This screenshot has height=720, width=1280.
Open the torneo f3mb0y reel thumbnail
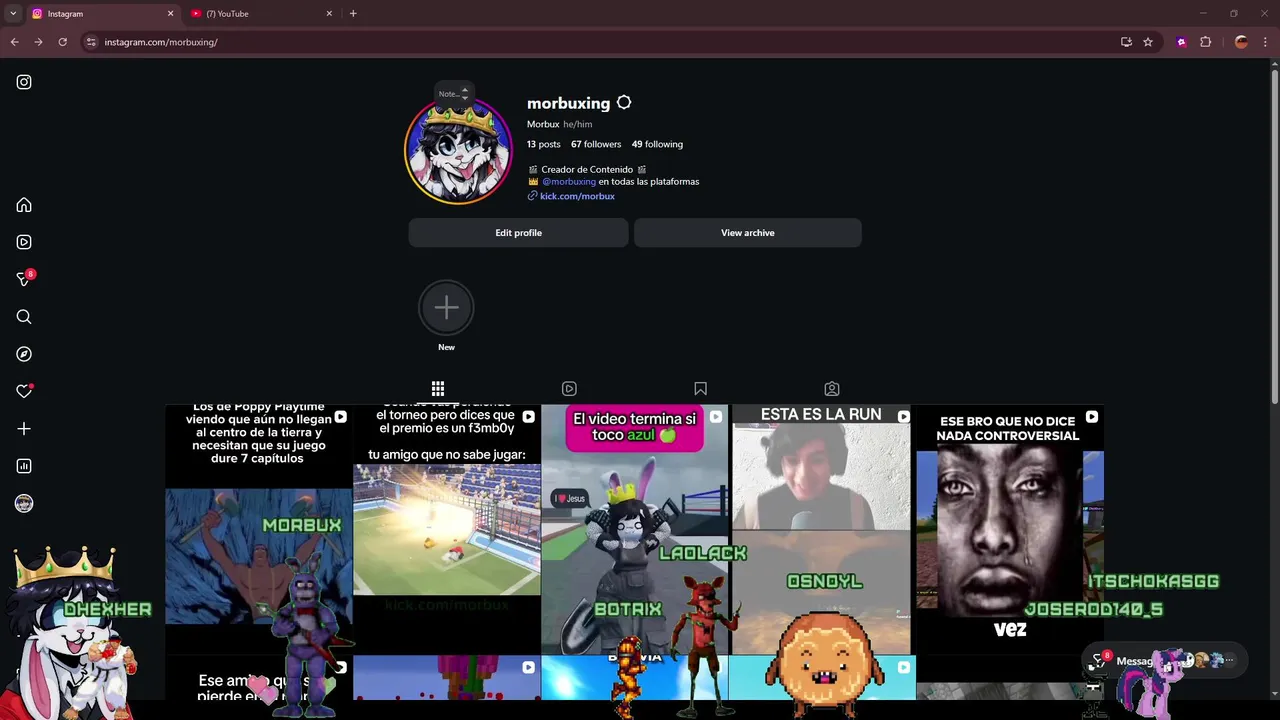(x=446, y=529)
